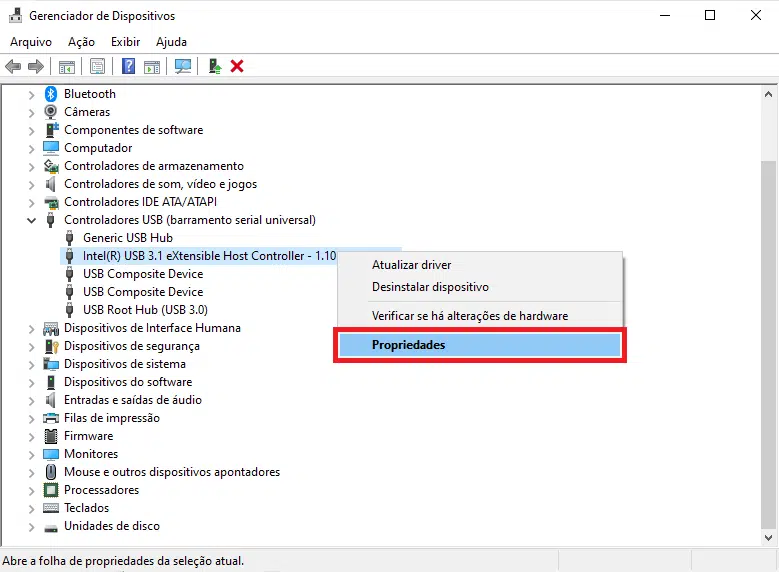This screenshot has width=779, height=572.
Task: Click the Firmware chip icon
Action: 51,436
